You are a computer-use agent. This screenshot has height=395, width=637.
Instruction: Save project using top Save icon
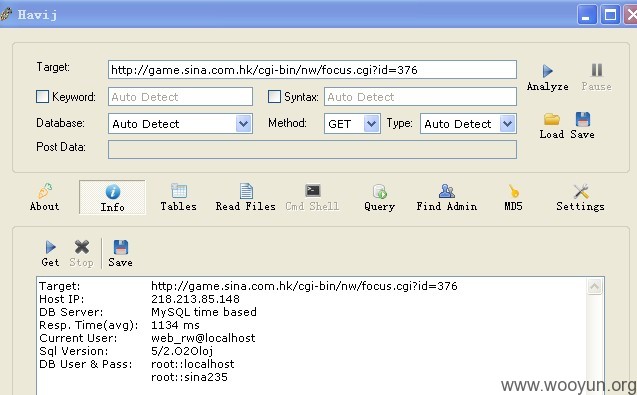(x=583, y=126)
